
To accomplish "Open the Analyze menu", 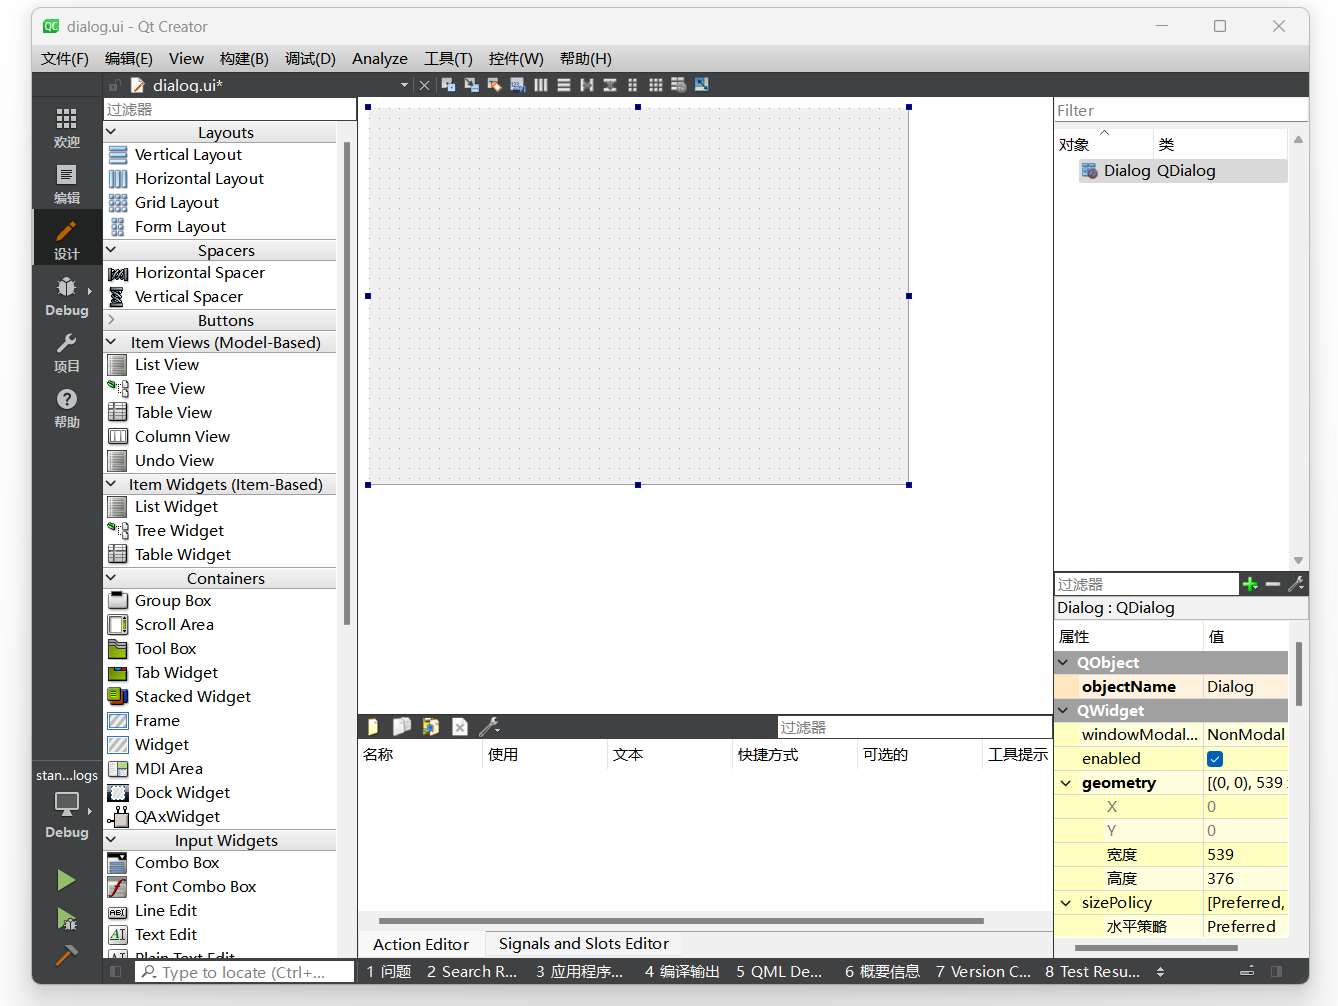I will coord(380,59).
